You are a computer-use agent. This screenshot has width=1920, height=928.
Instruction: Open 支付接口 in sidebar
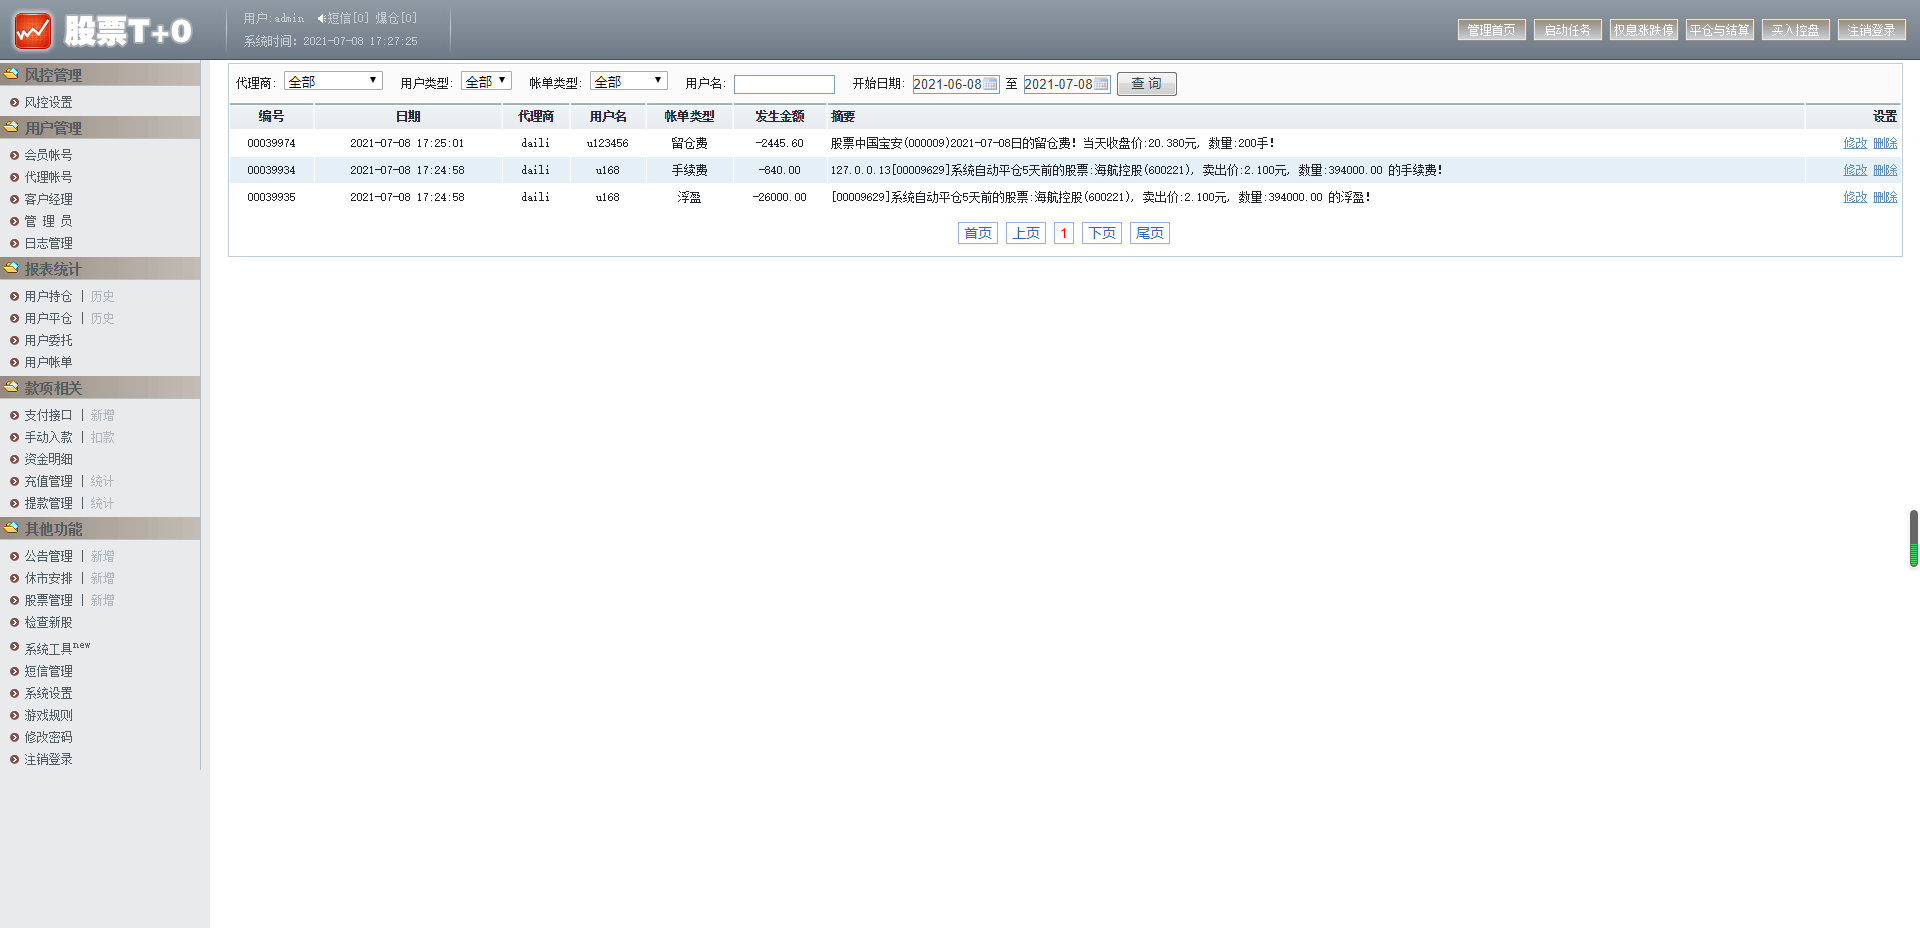48,415
